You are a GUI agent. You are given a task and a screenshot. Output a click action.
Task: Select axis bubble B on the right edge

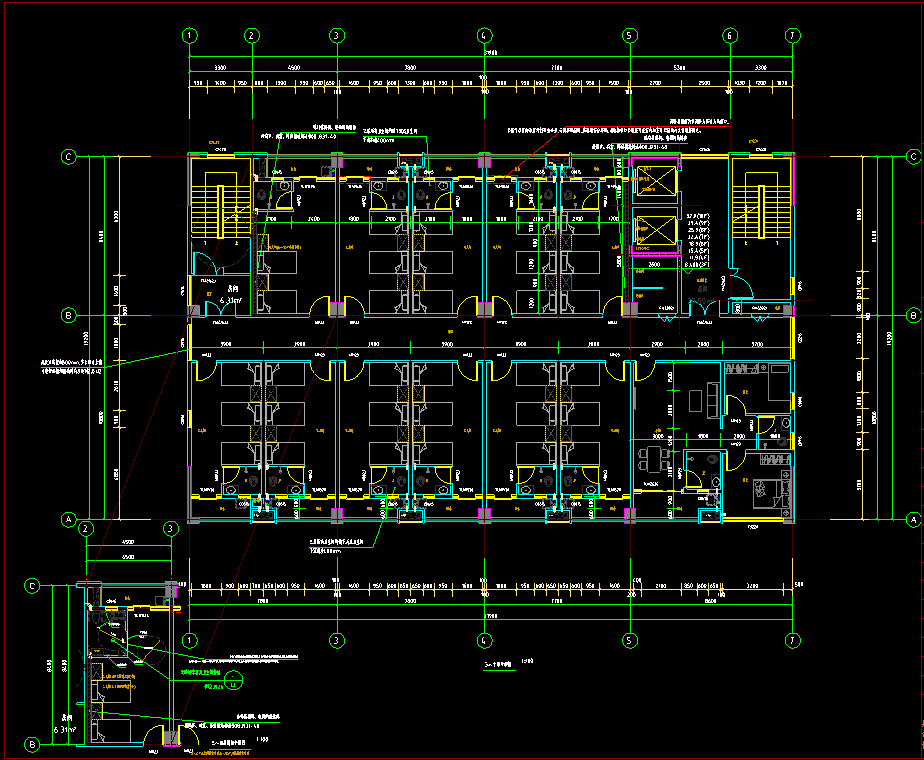click(x=912, y=316)
